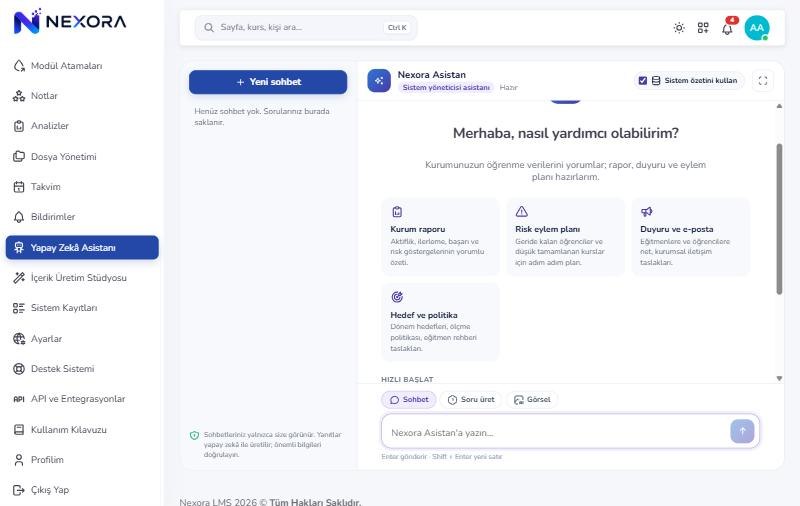The width and height of the screenshot is (800, 506).
Task: Click the send arrow button
Action: [x=742, y=432]
